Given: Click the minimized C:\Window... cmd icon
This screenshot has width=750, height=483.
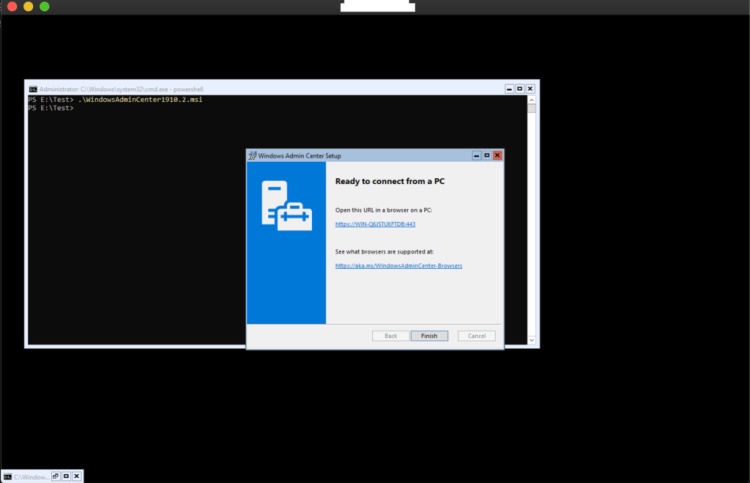Looking at the screenshot, I should (x=8, y=477).
